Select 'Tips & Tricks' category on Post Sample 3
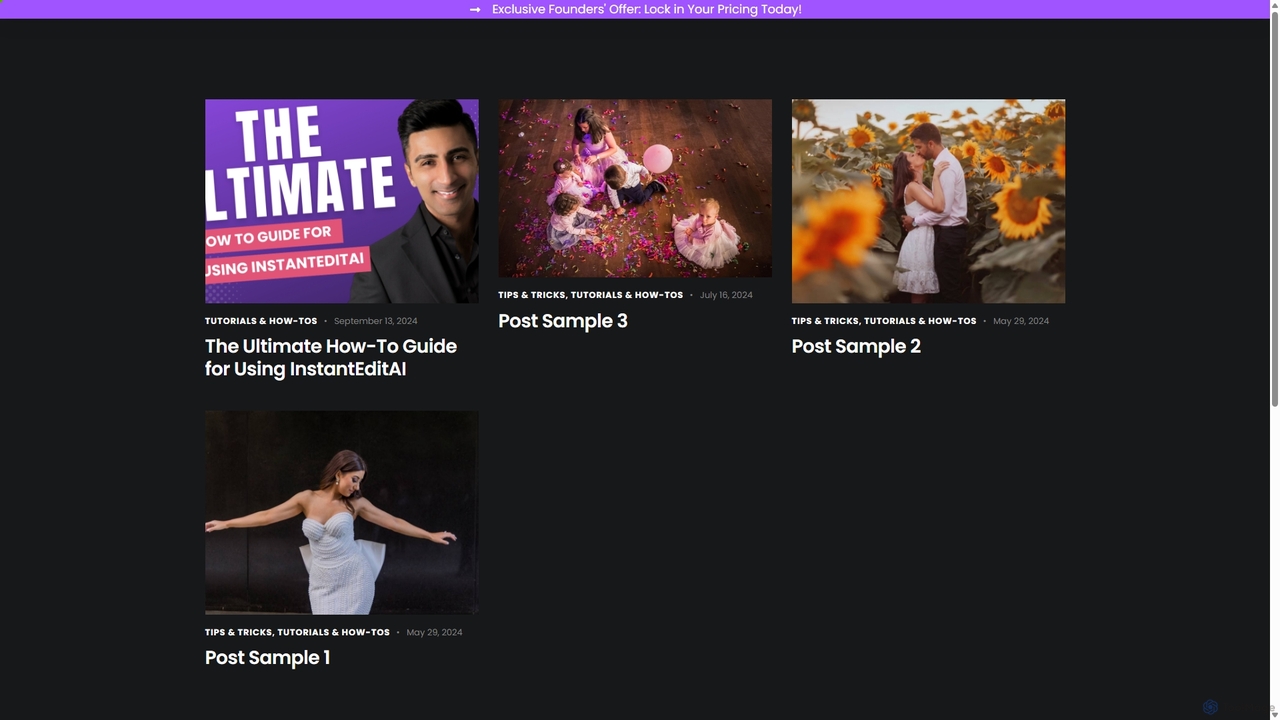The height and width of the screenshot is (720, 1280). pos(532,295)
